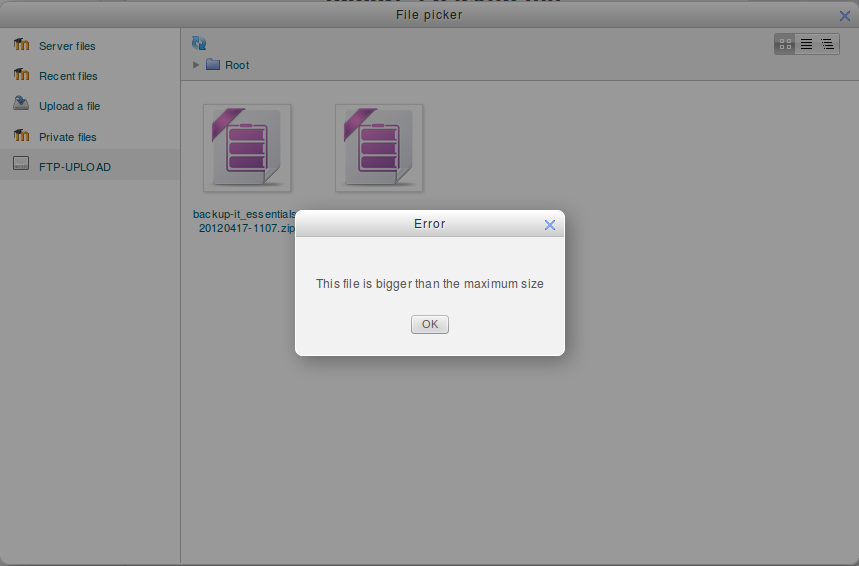Close the Error dialog
This screenshot has width=859, height=566.
[549, 225]
